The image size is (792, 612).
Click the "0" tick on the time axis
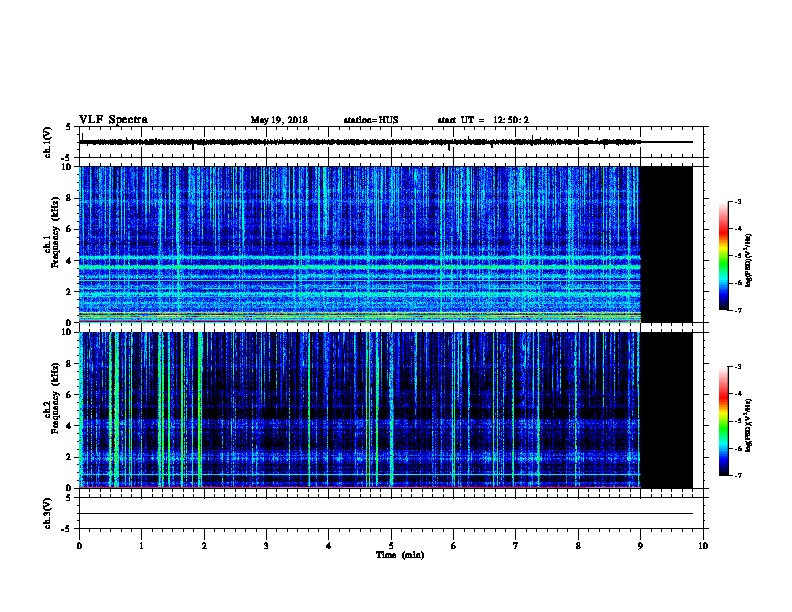[x=79, y=545]
